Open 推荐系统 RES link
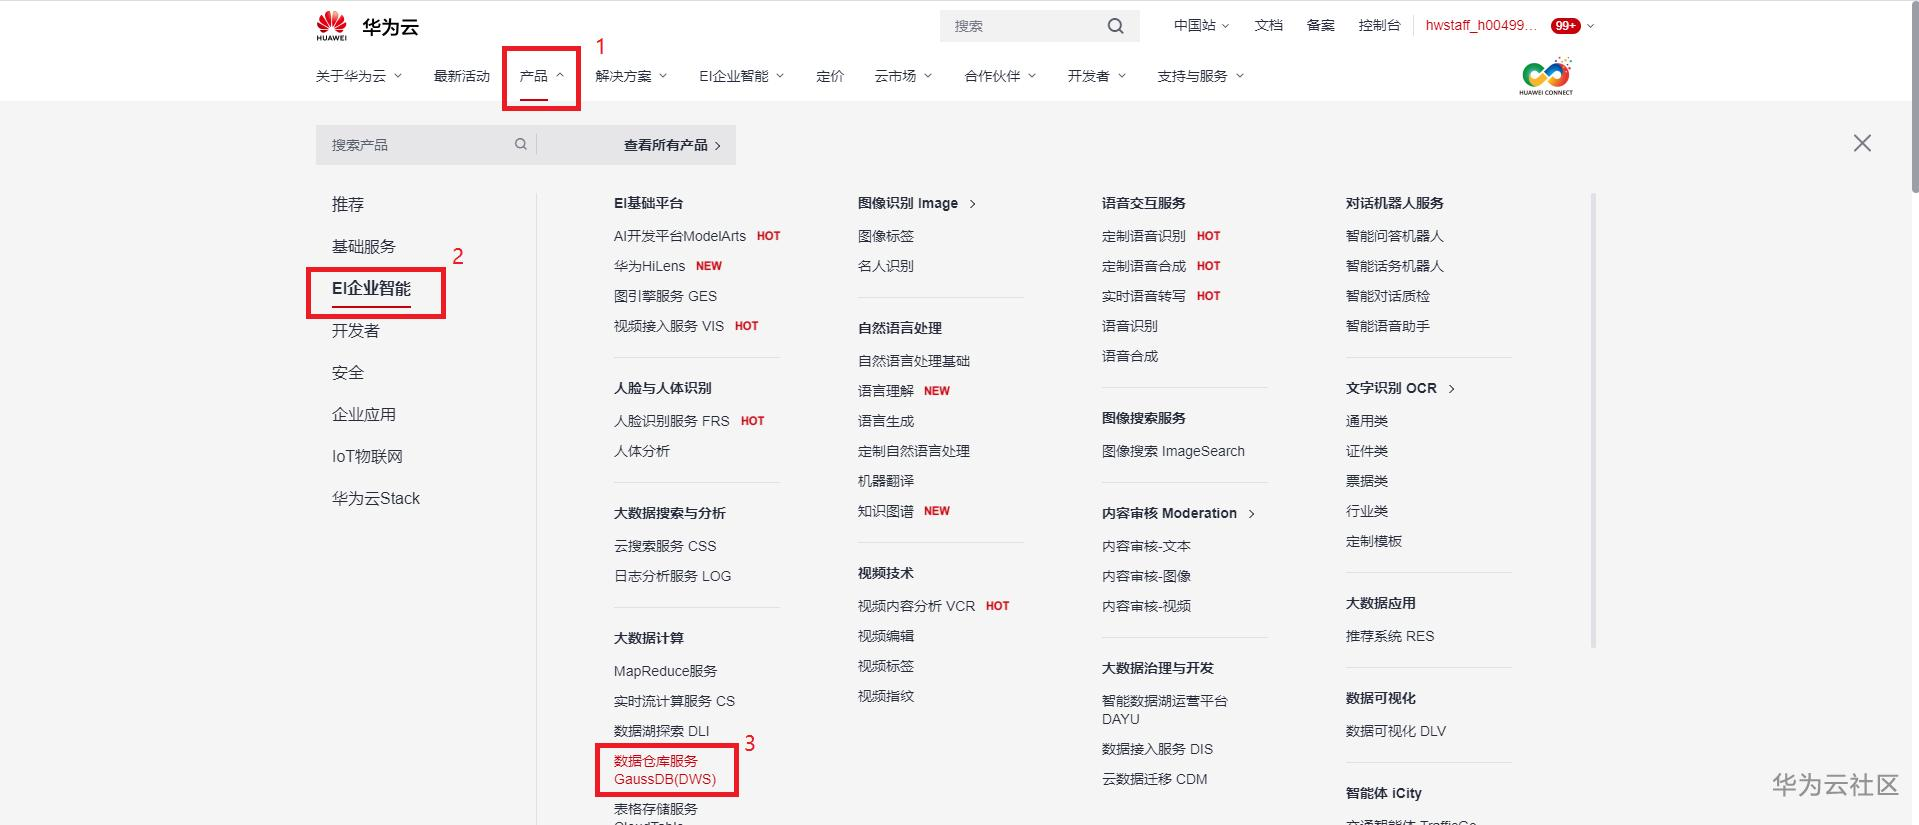1919x825 pixels. 1390,636
